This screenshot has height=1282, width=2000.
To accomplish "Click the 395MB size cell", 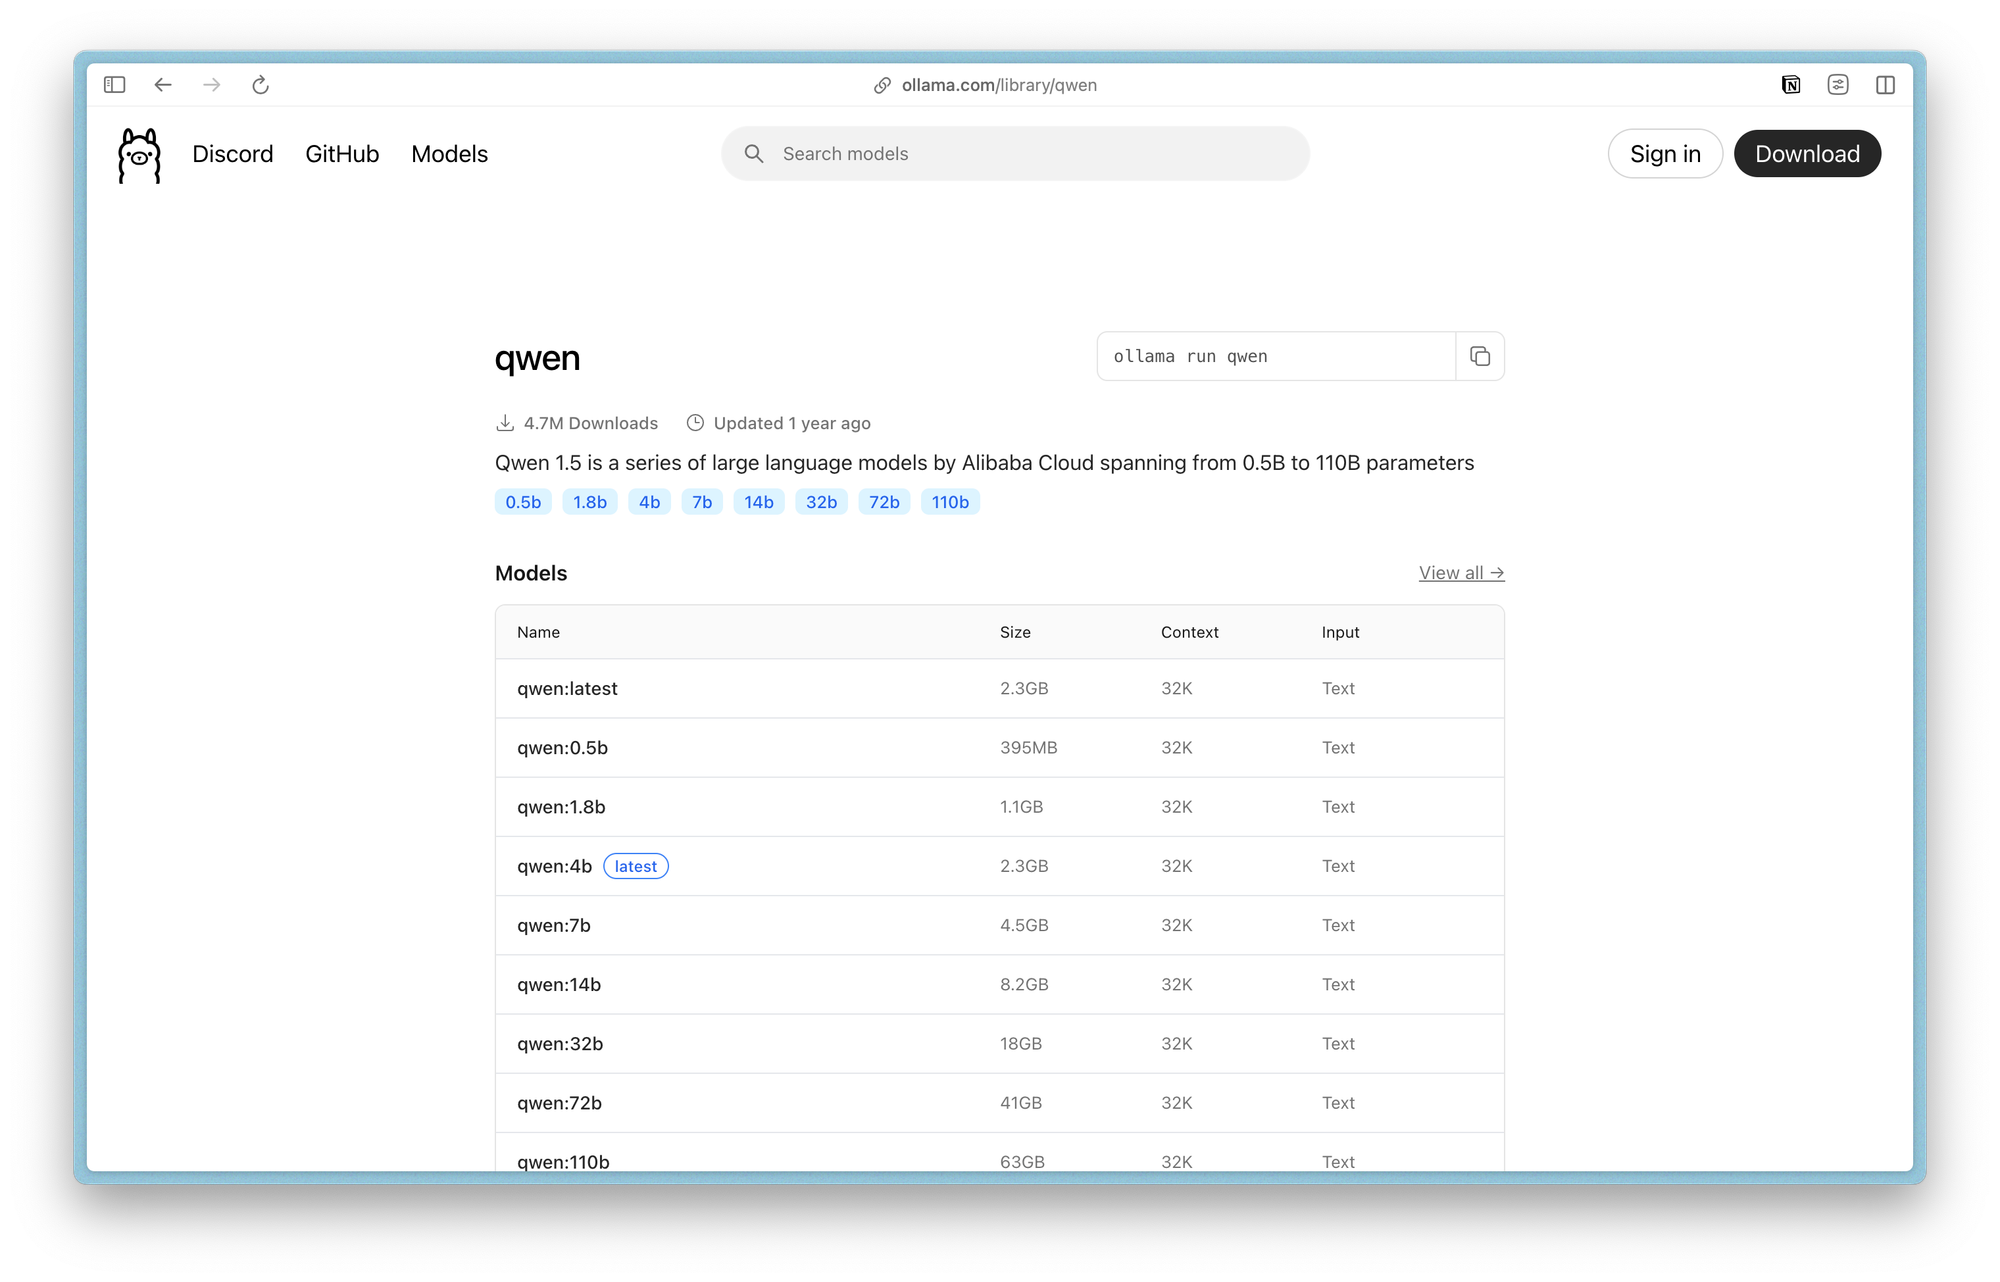I will (x=1029, y=748).
